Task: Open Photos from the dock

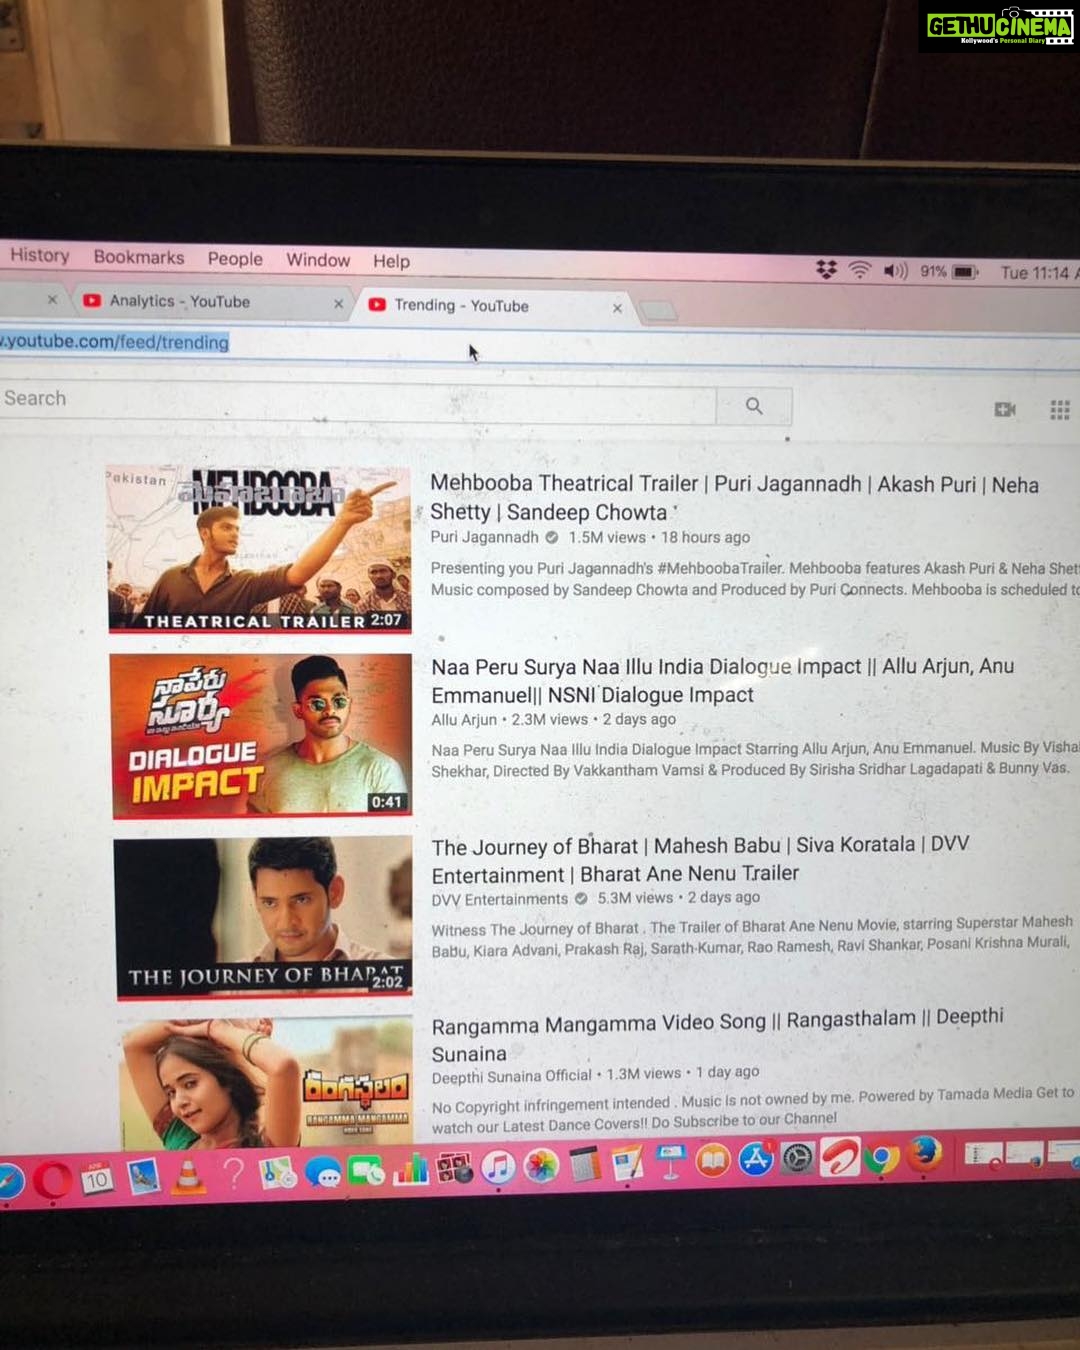Action: point(541,1166)
